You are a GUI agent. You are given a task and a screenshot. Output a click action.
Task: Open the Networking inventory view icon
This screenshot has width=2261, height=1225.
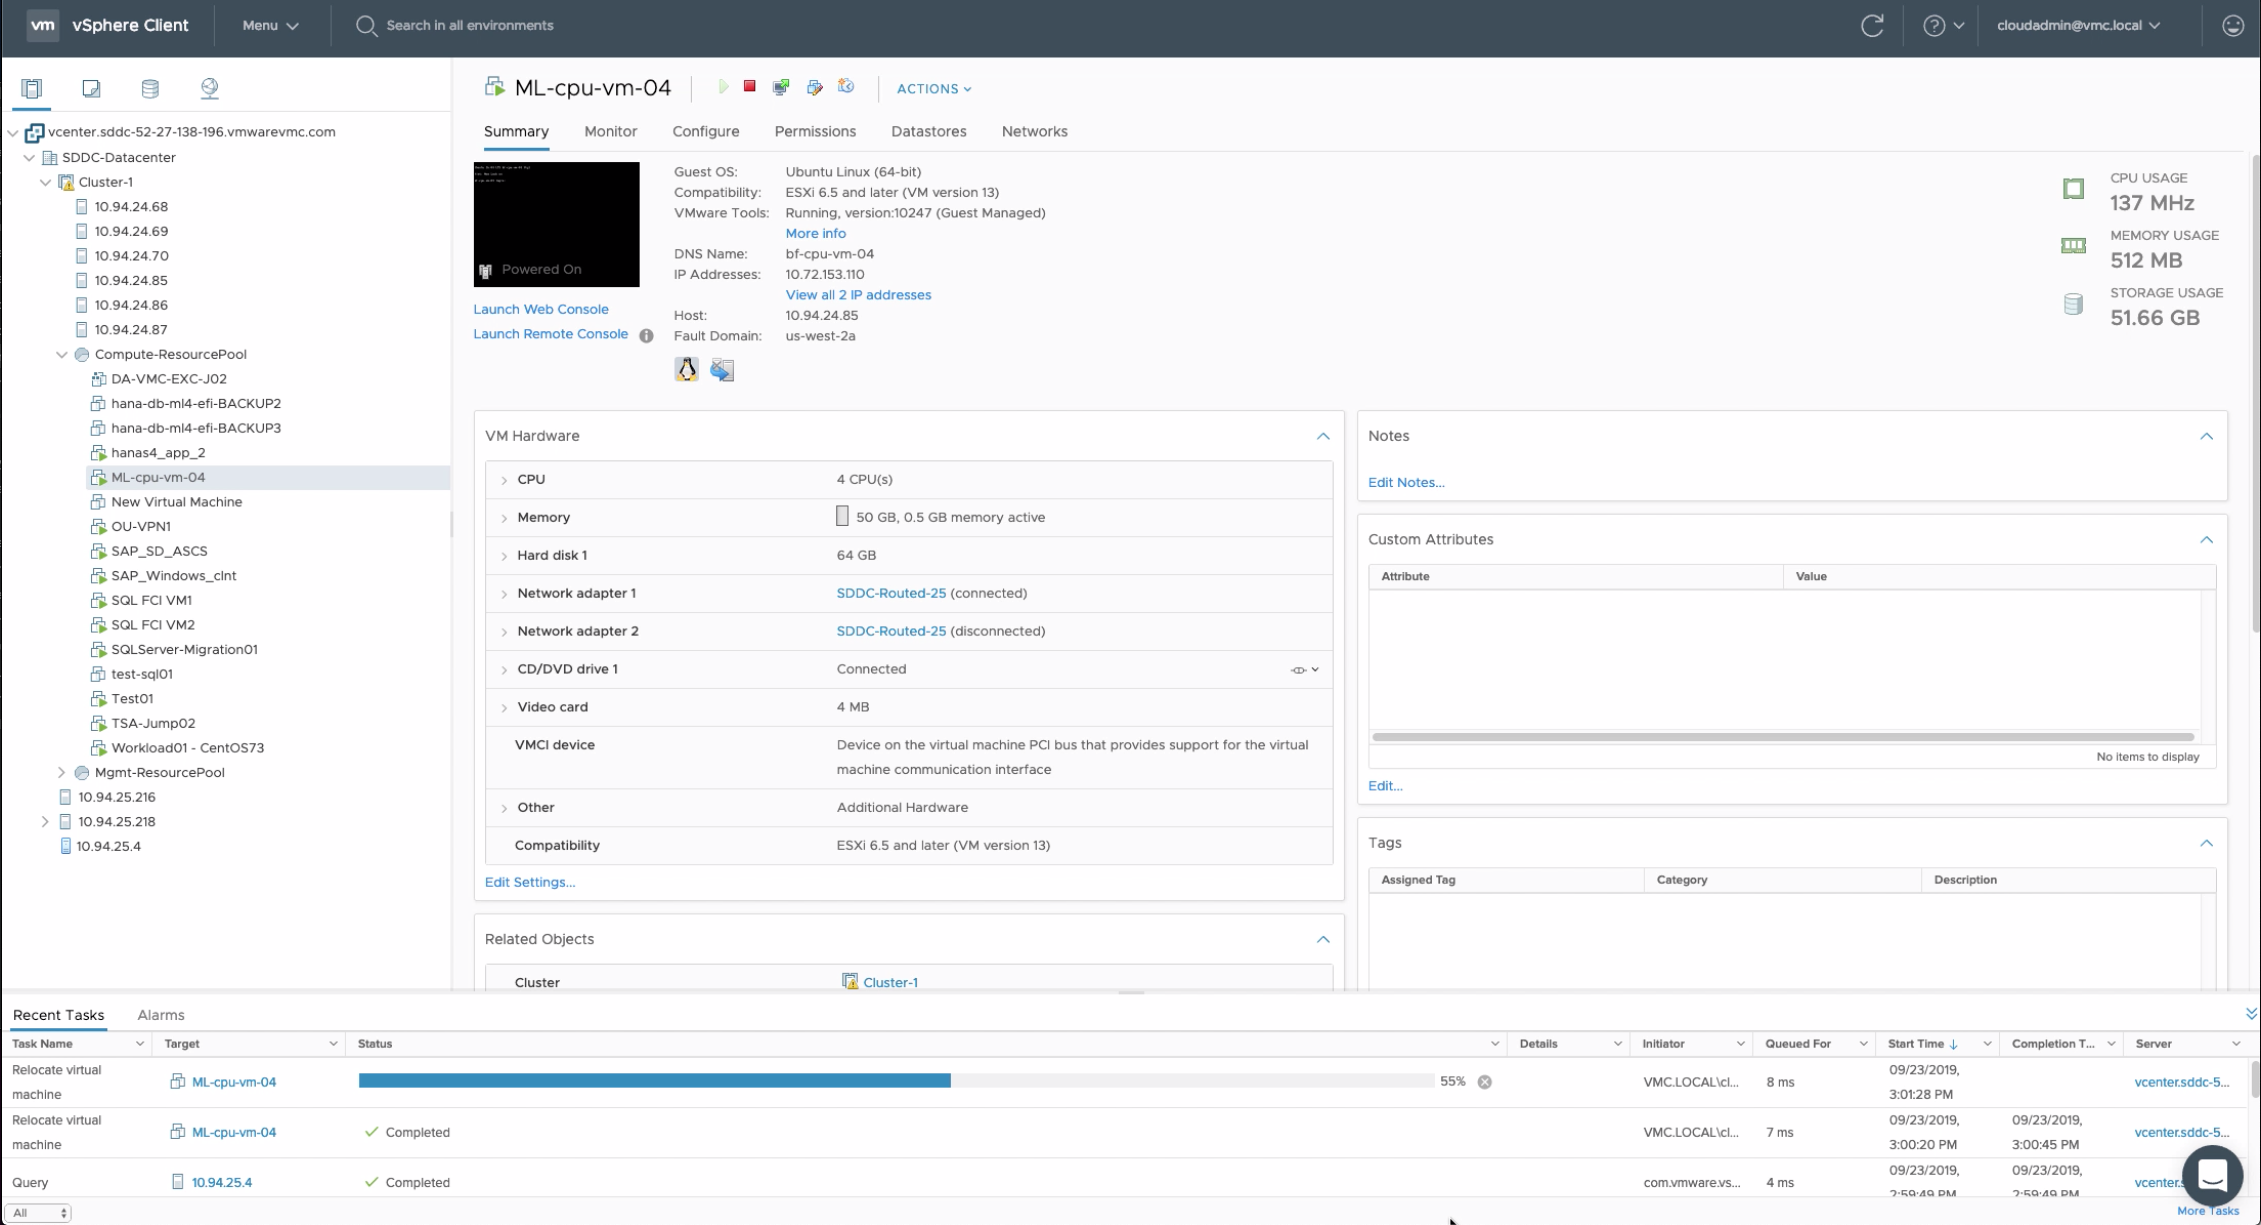(209, 88)
